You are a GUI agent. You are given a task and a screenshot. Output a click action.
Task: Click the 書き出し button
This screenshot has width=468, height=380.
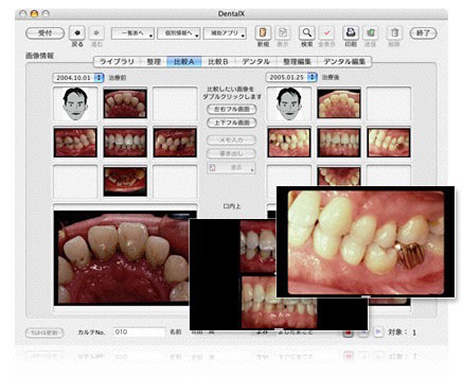pos(232,154)
